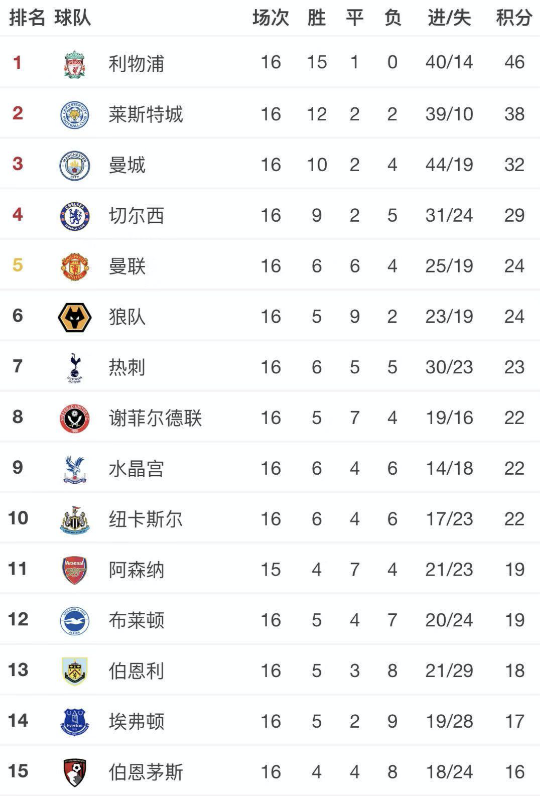Viewport: 540px width, 796px height.
Task: Click the 排名 column header
Action: click(x=27, y=18)
